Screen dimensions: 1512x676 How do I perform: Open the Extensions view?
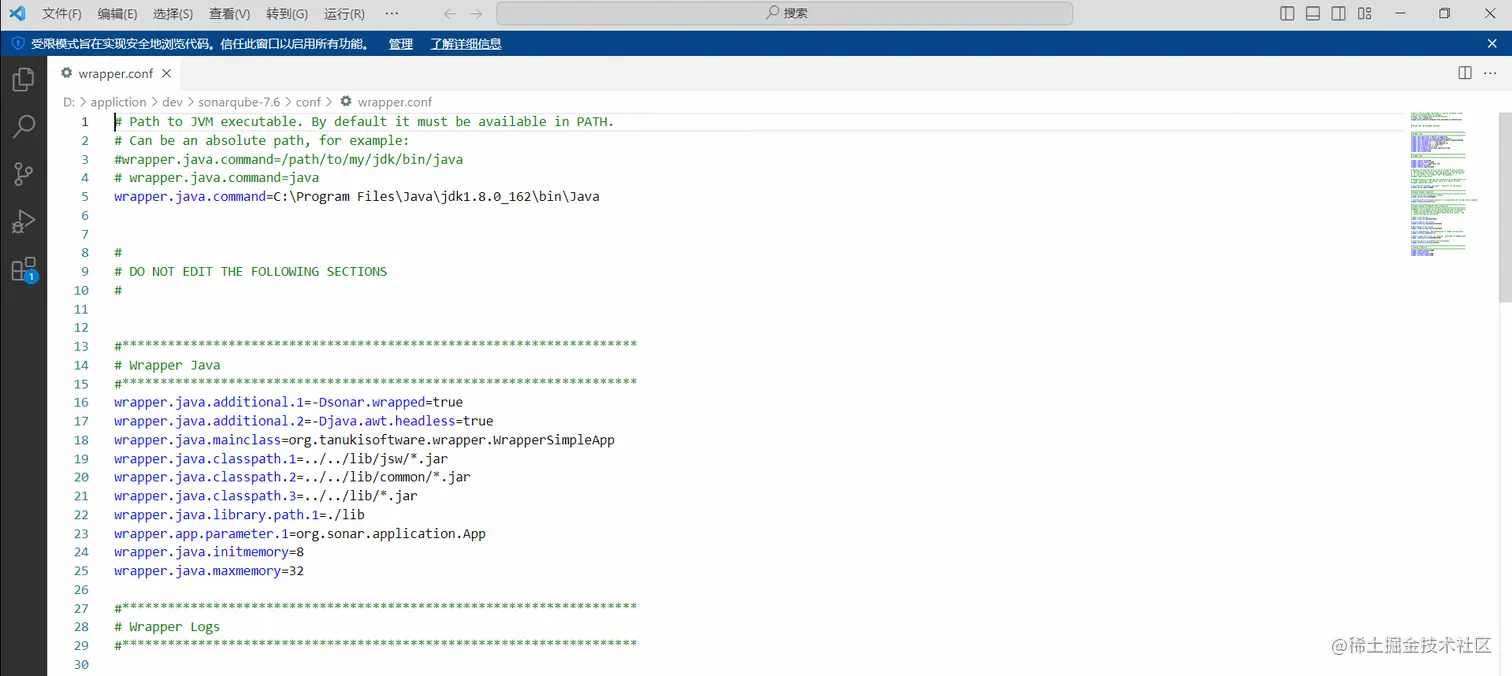(x=24, y=270)
